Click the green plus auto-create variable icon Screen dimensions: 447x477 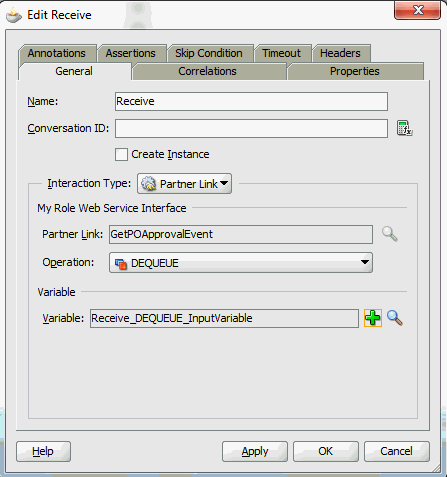pos(373,318)
